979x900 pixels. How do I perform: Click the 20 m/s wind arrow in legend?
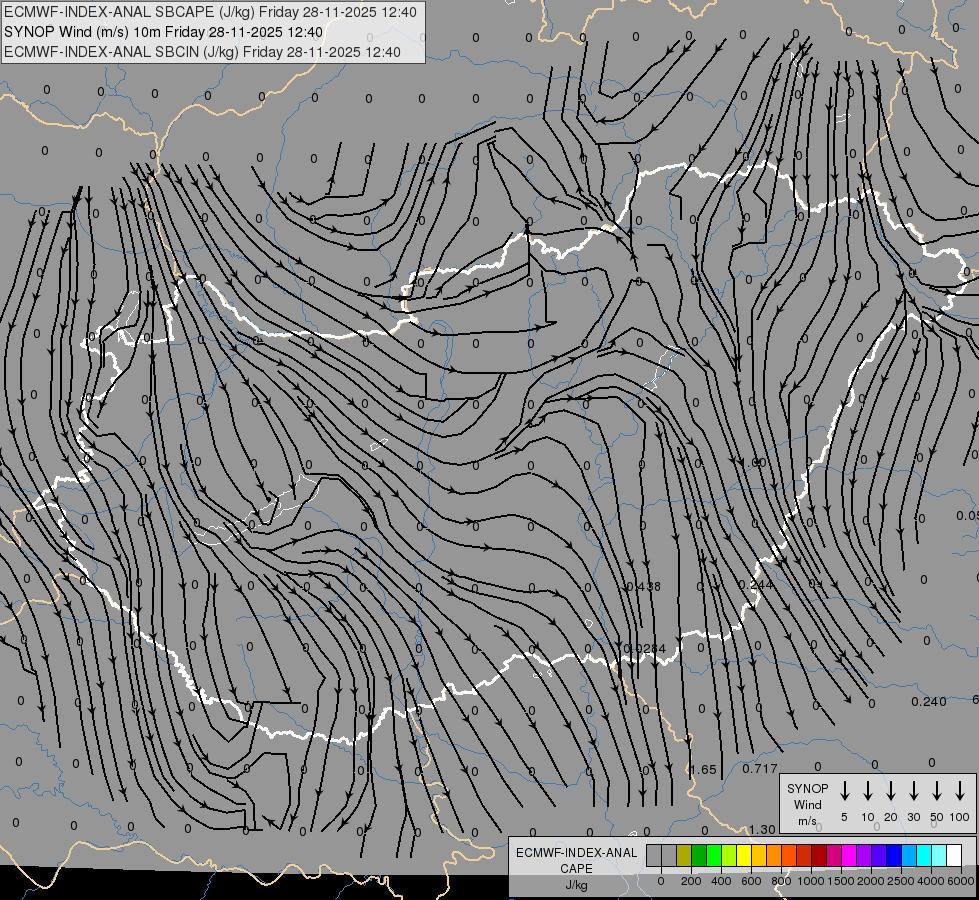point(890,790)
